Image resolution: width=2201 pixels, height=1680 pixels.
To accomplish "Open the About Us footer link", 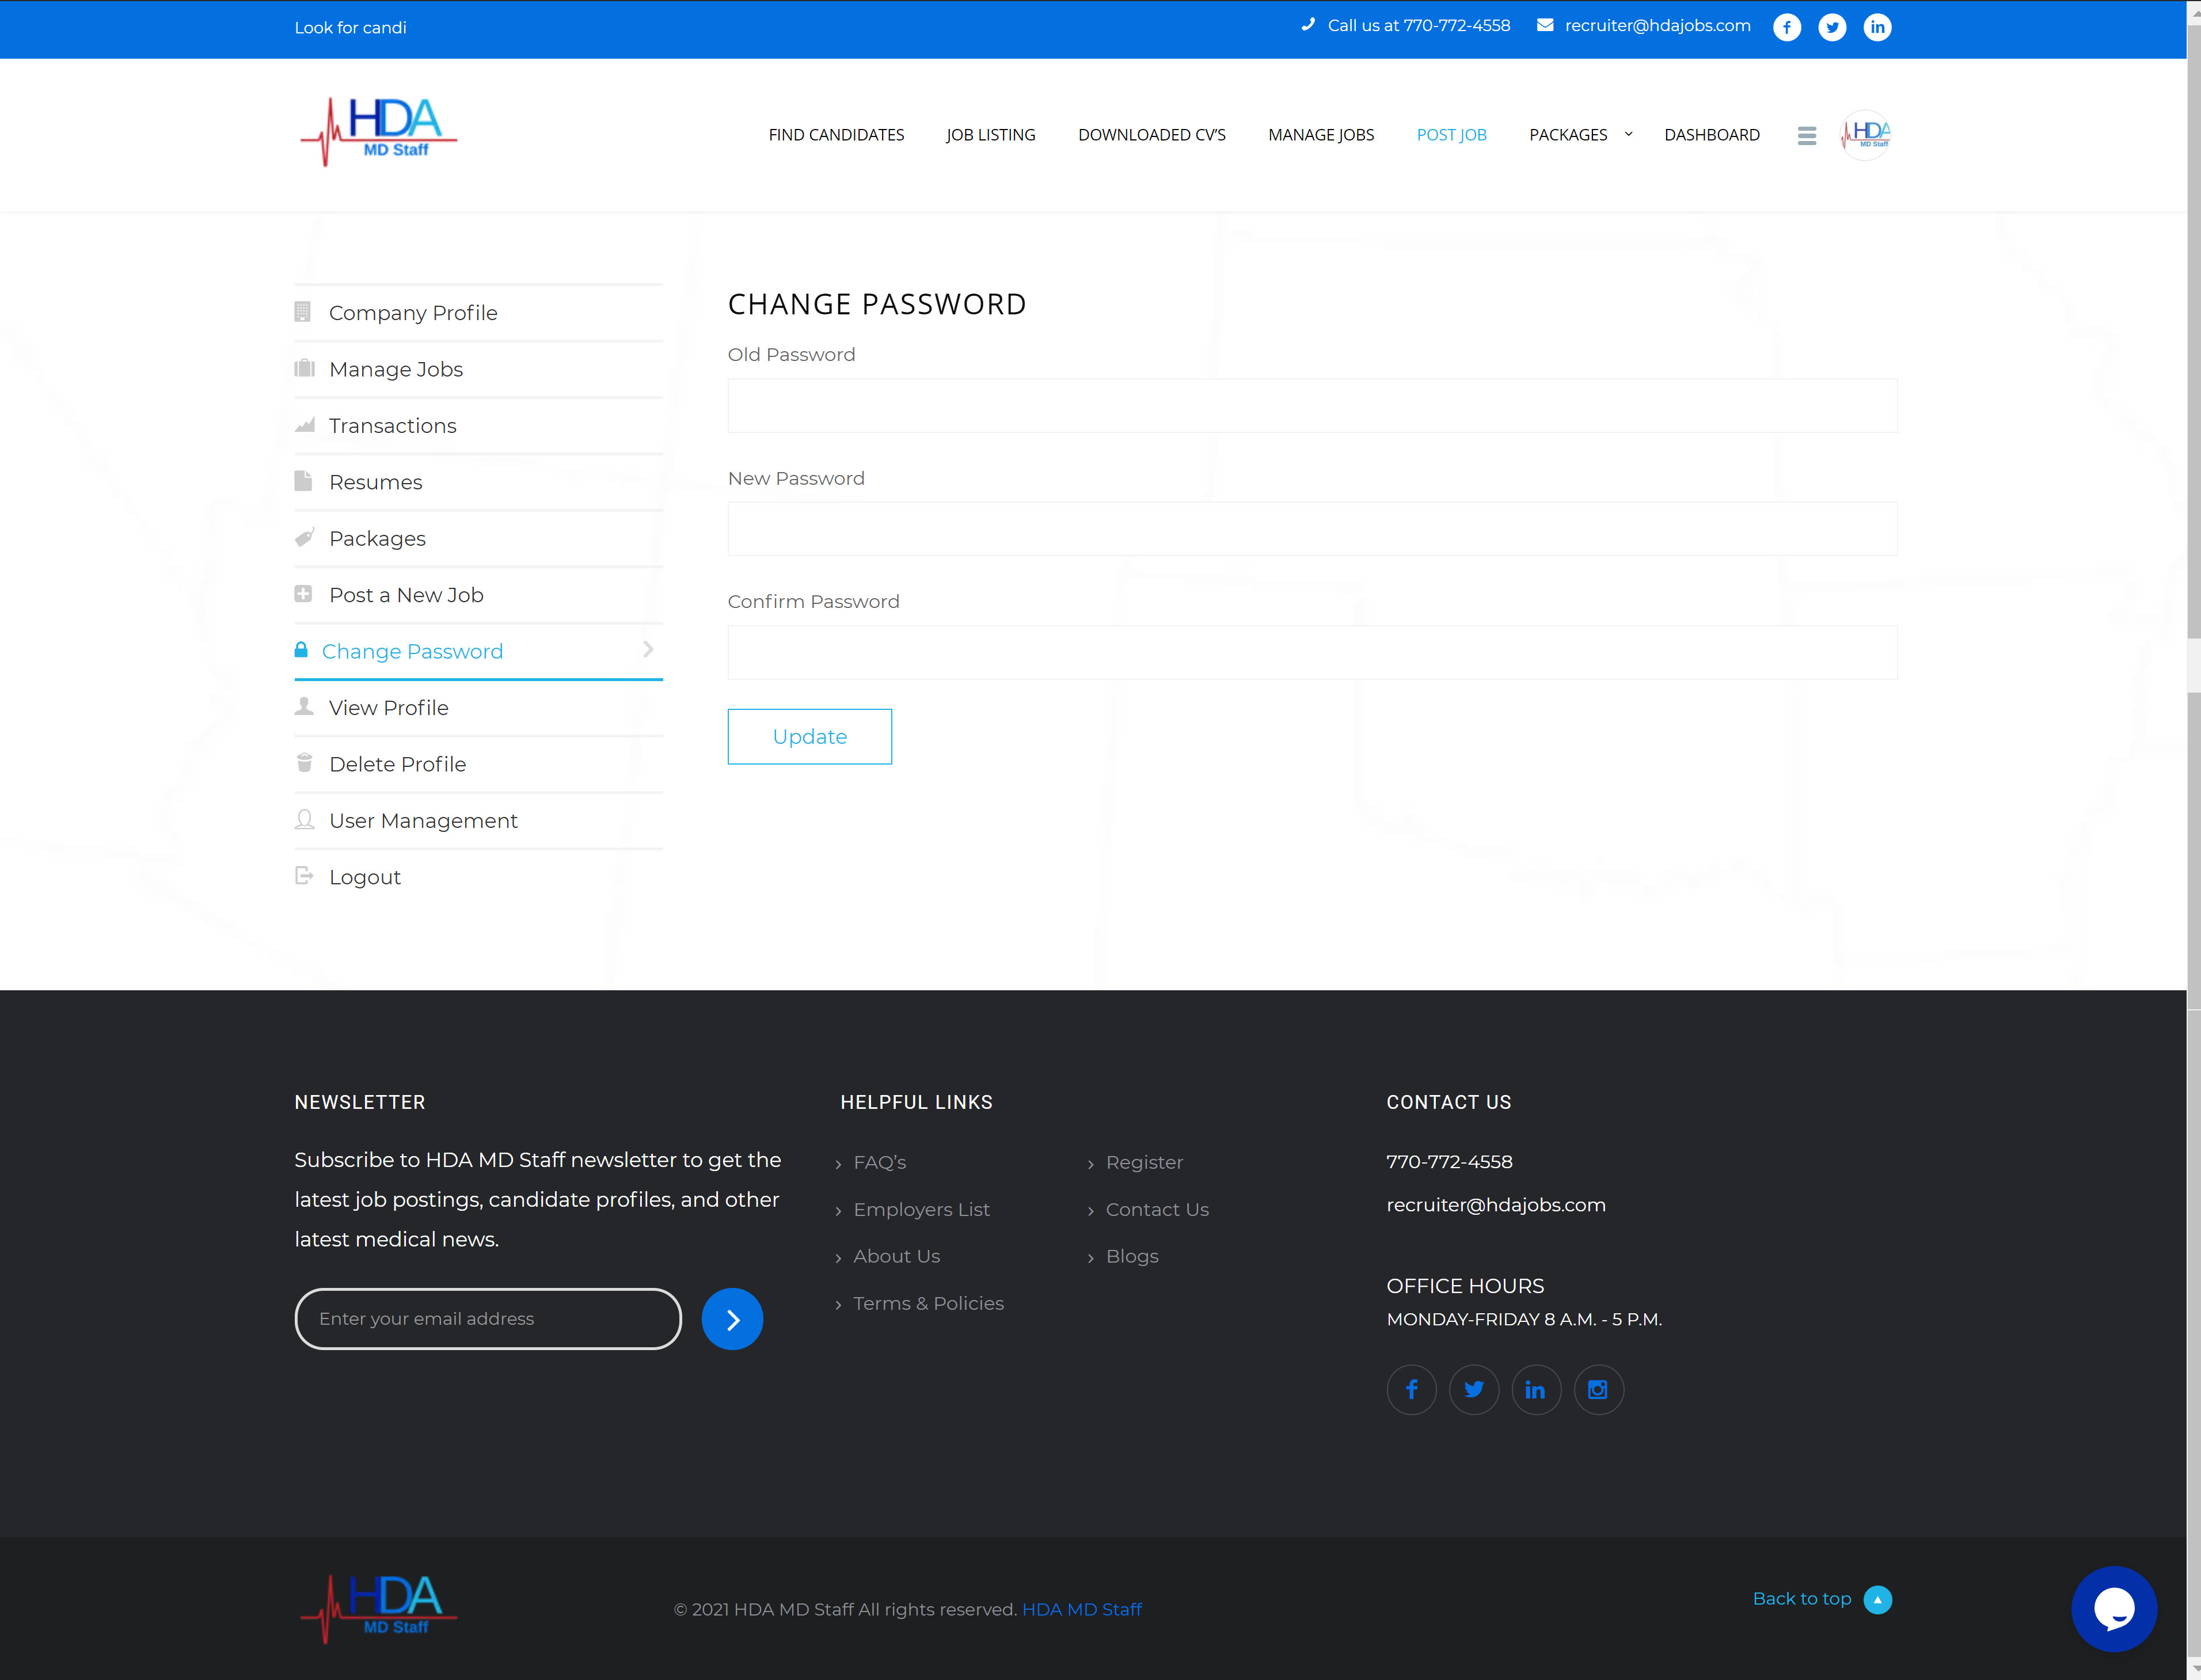I will [x=896, y=1256].
